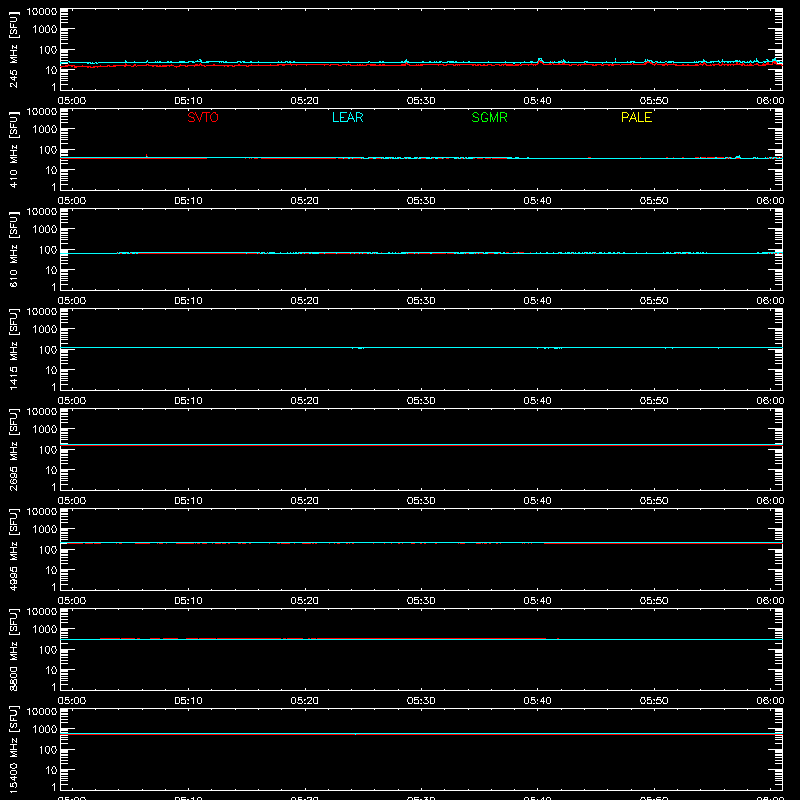Select the 15400 MHz [SFU] axis title
This screenshot has width=800, height=800.
click(13, 749)
